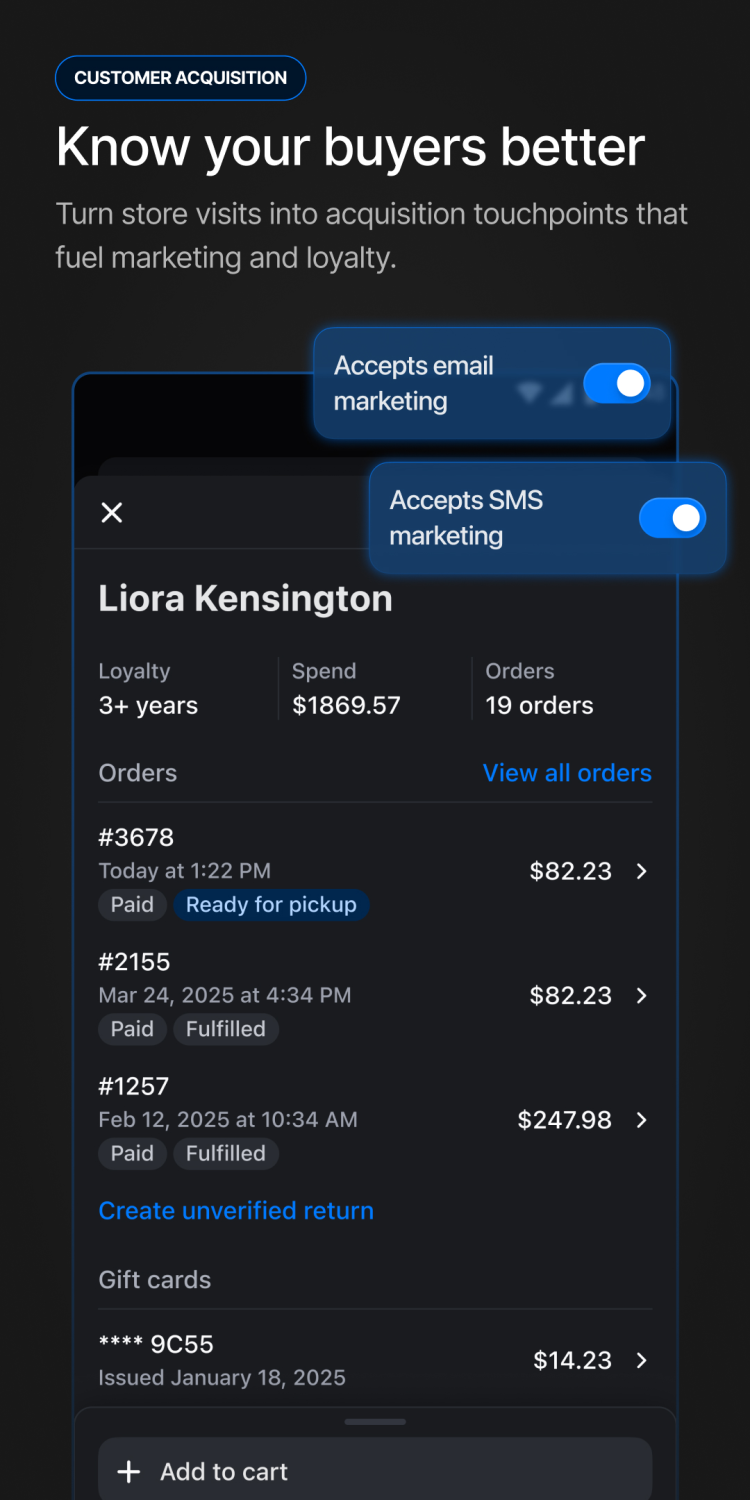Toggle Accepts email marketing switch

pos(617,383)
